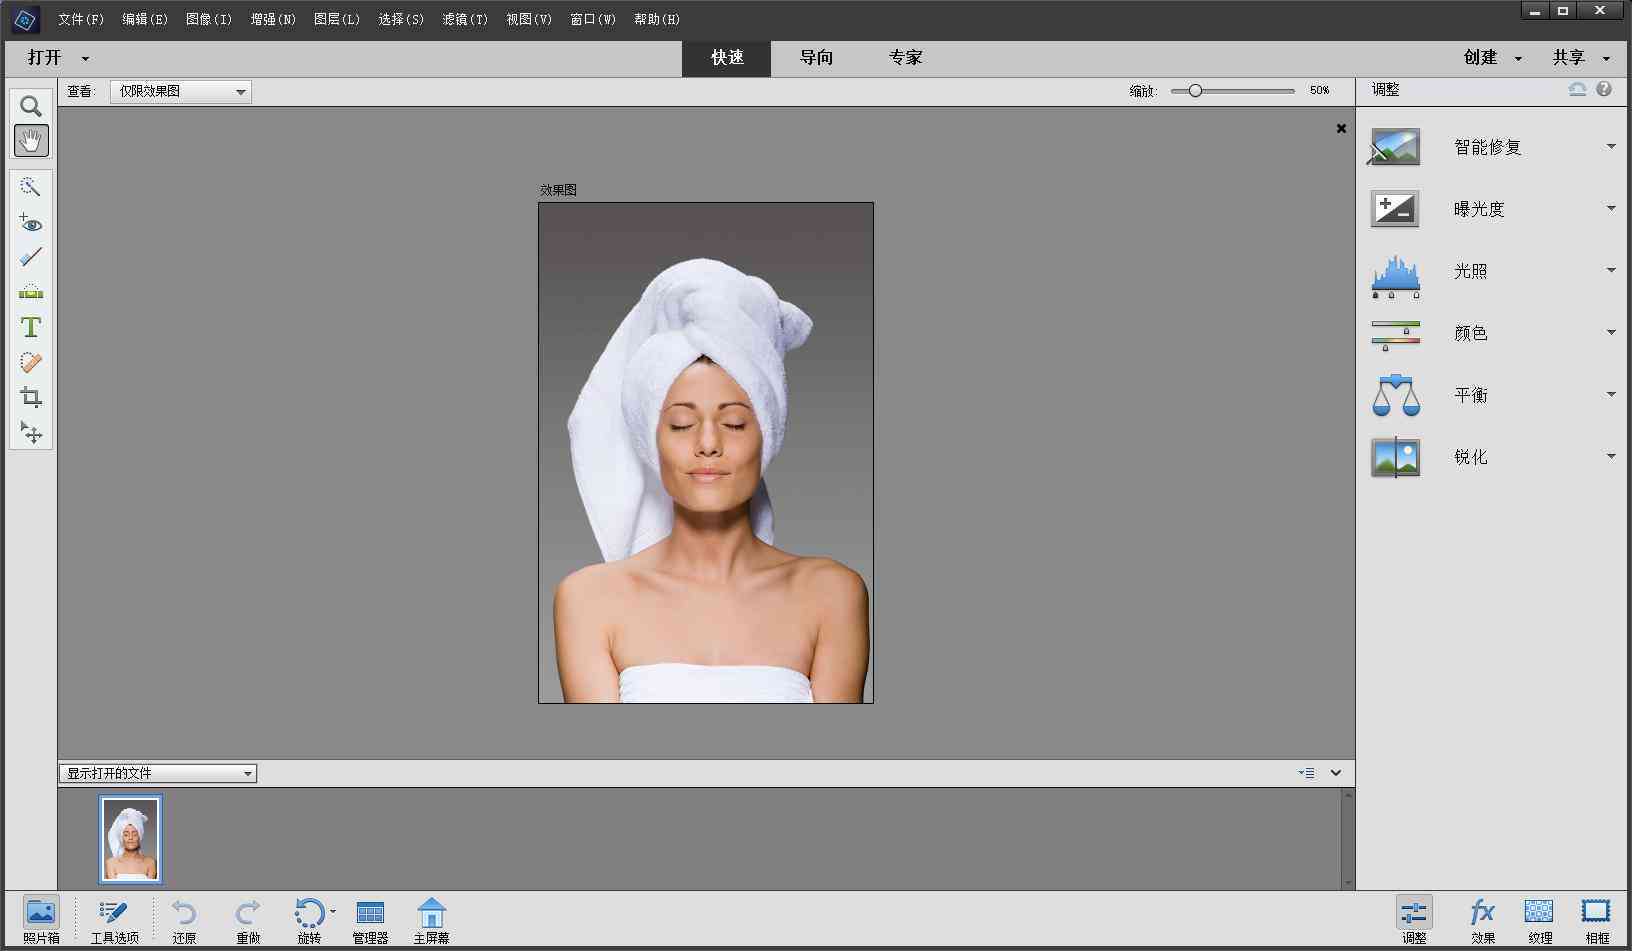Show the 纹理 textures panel
Screen dimensions: 1632x951
(1539, 920)
